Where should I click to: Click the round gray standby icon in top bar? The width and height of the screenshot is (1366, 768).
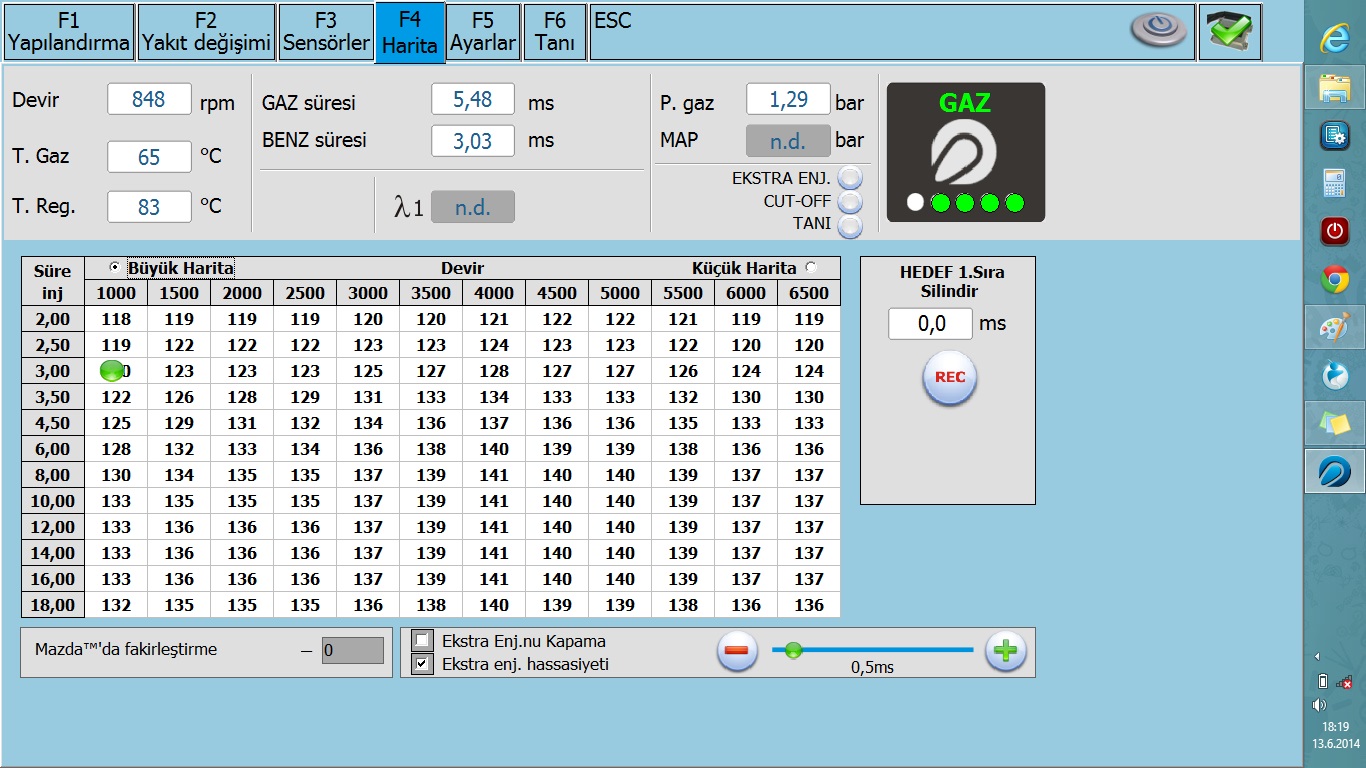(x=1159, y=30)
